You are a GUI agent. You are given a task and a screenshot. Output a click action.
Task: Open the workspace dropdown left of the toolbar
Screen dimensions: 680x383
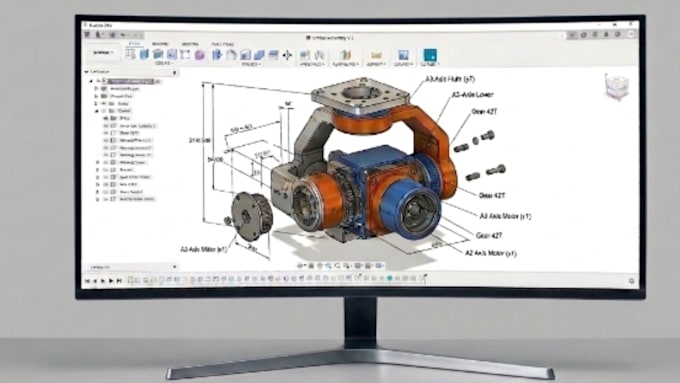103,53
